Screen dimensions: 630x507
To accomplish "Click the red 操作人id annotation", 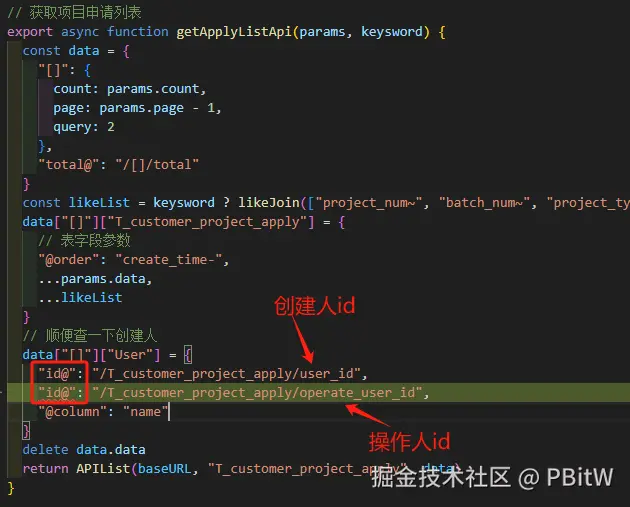I will (410, 442).
